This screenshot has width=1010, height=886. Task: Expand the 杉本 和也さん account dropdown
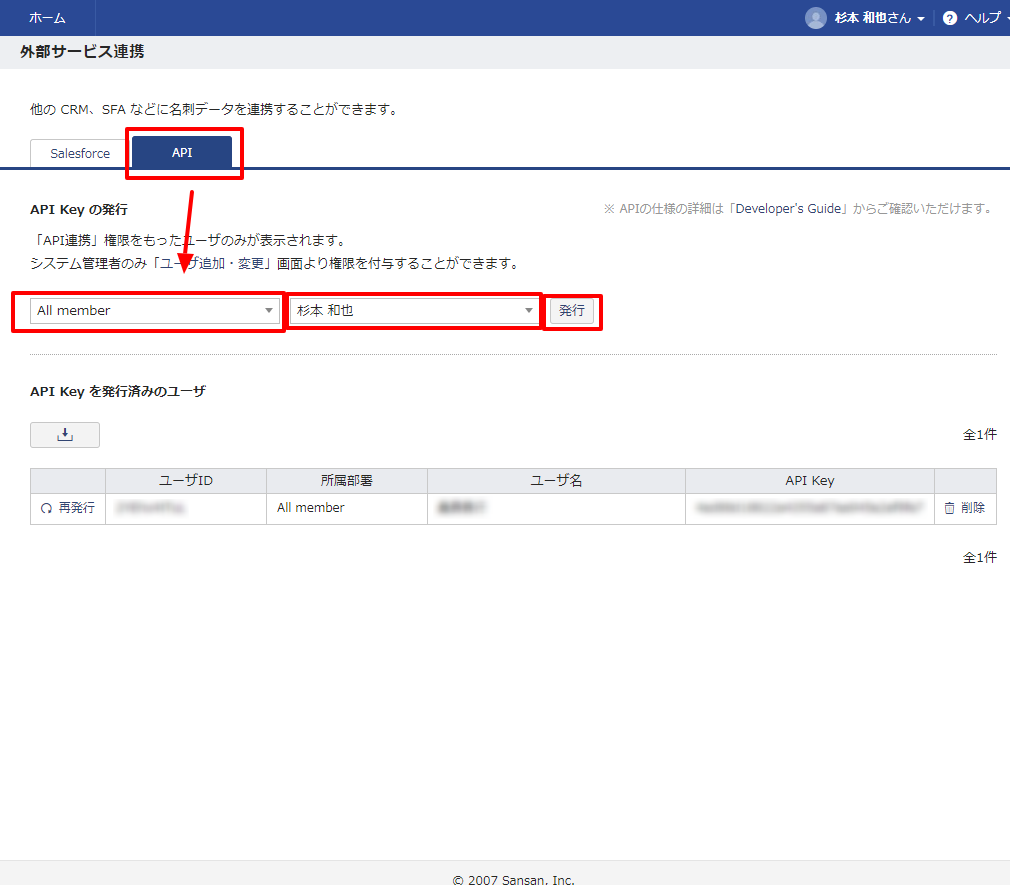tap(921, 17)
